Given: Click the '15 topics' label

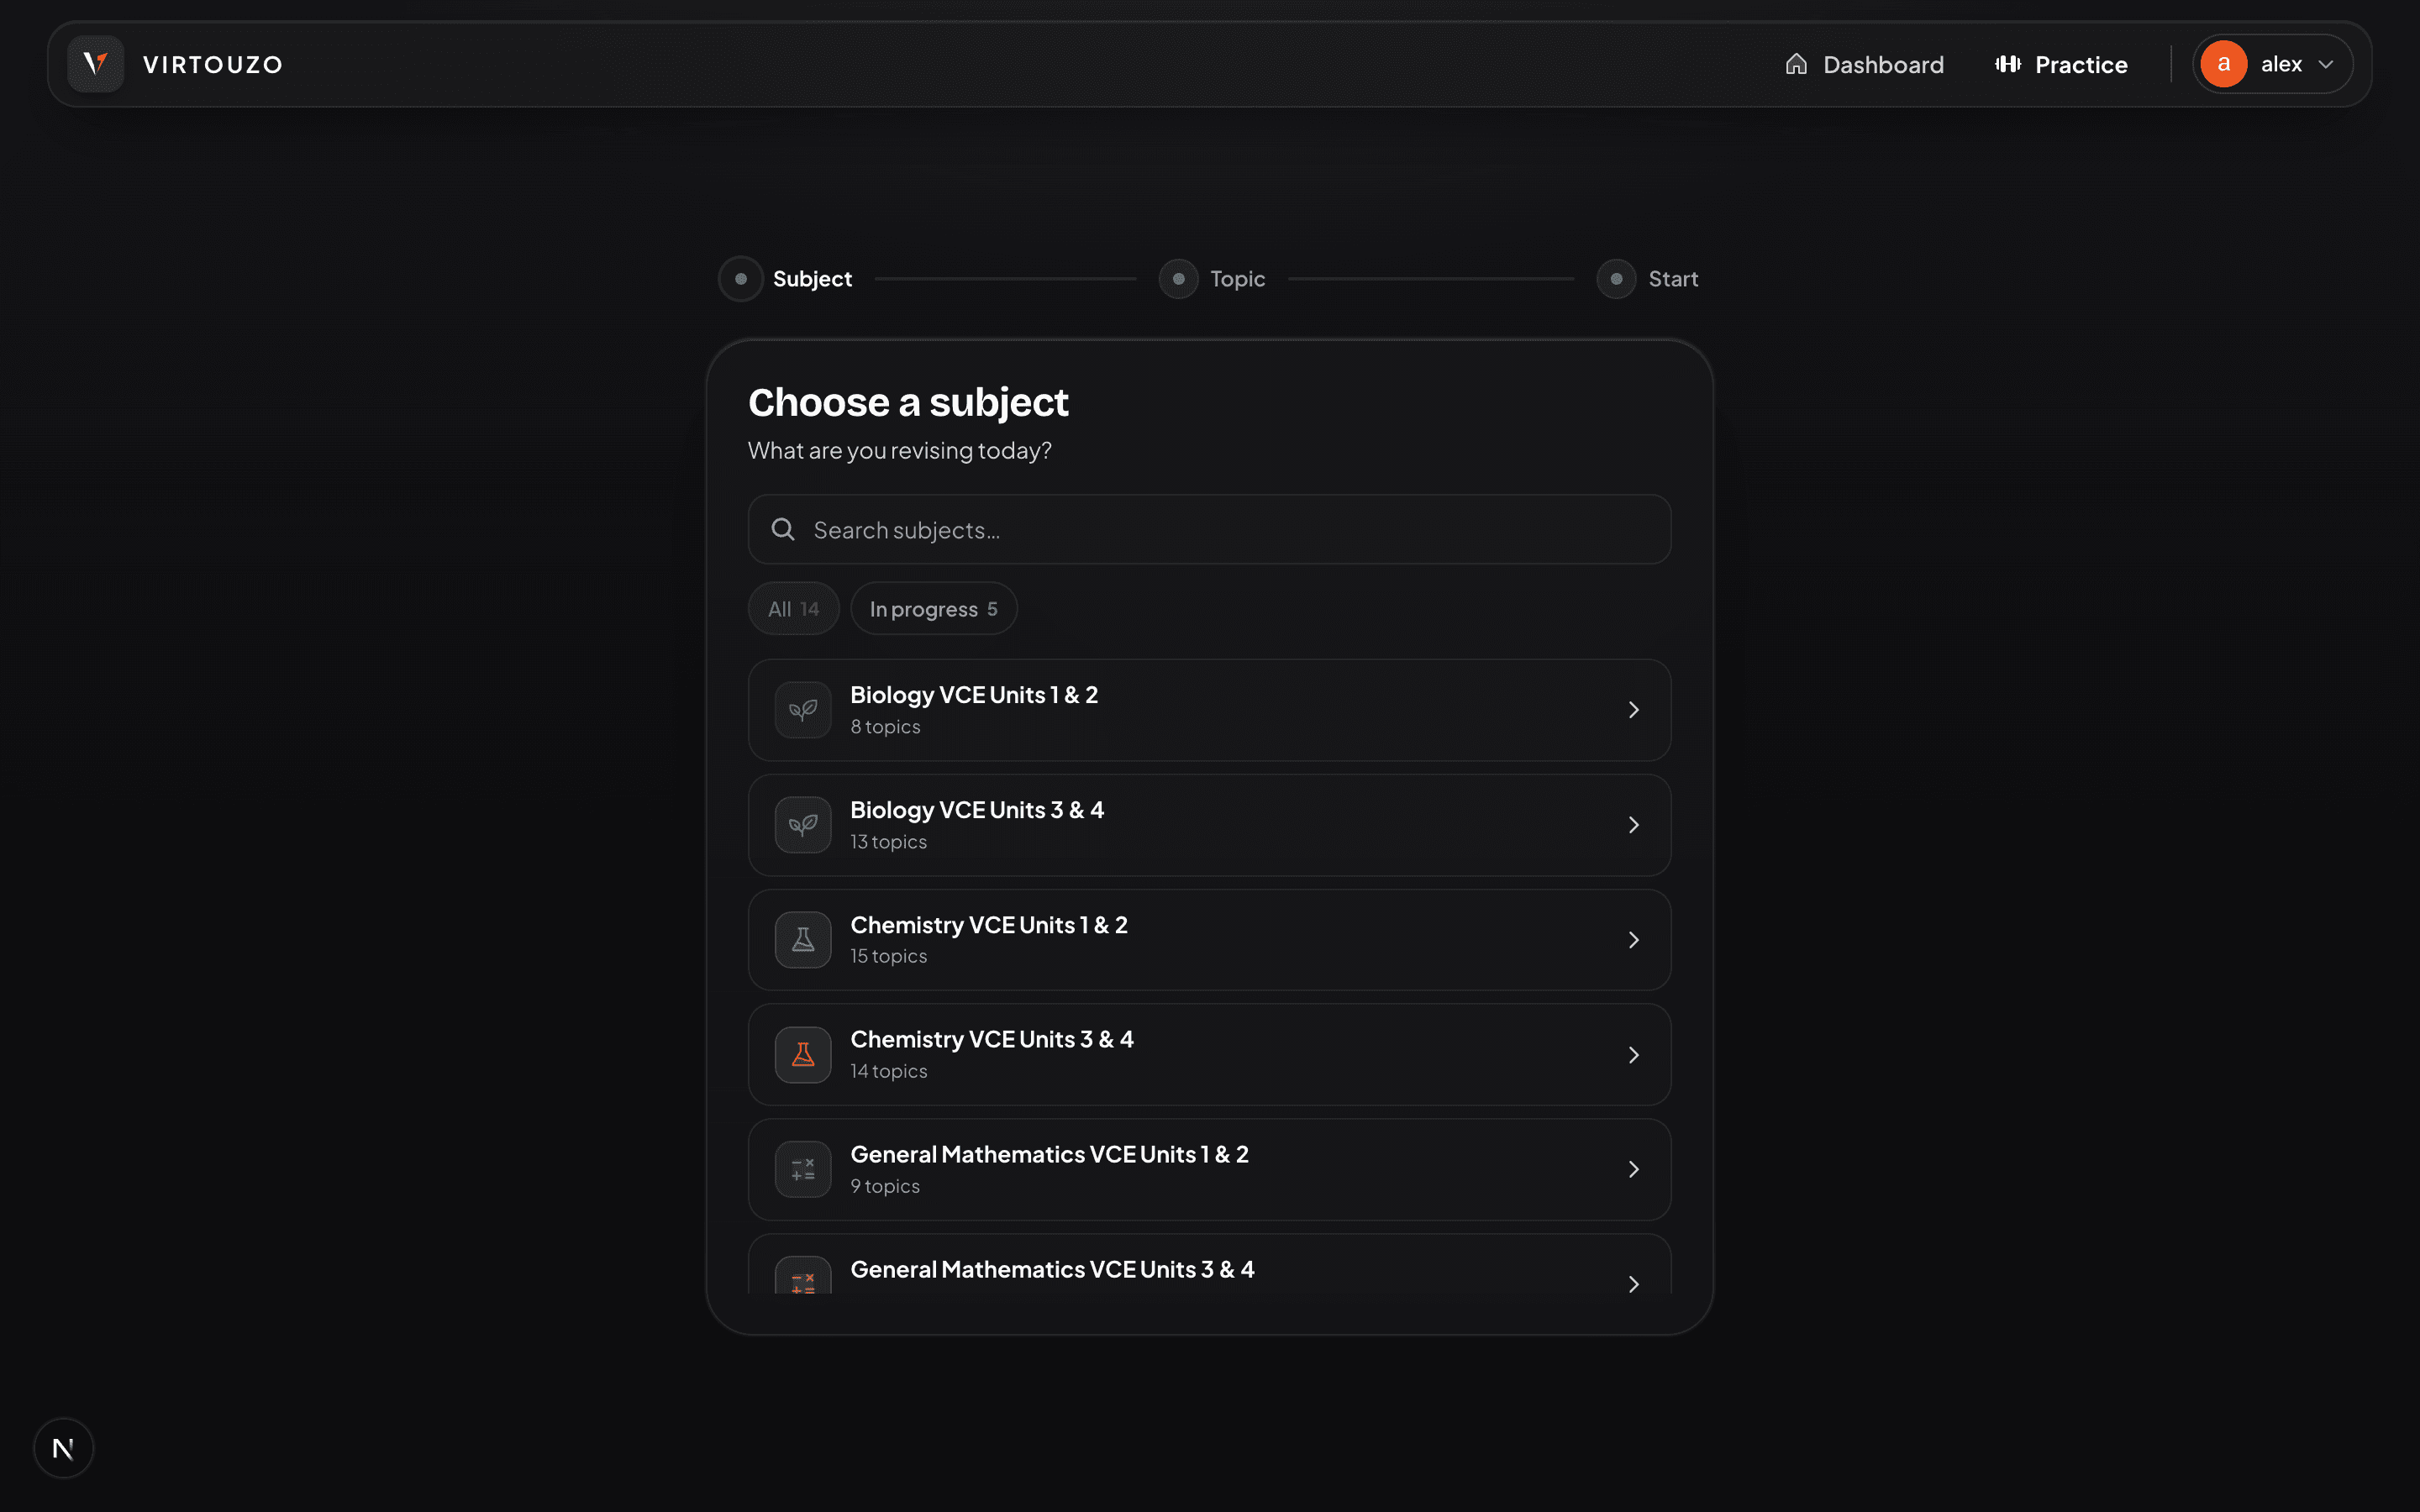Looking at the screenshot, I should [x=888, y=956].
